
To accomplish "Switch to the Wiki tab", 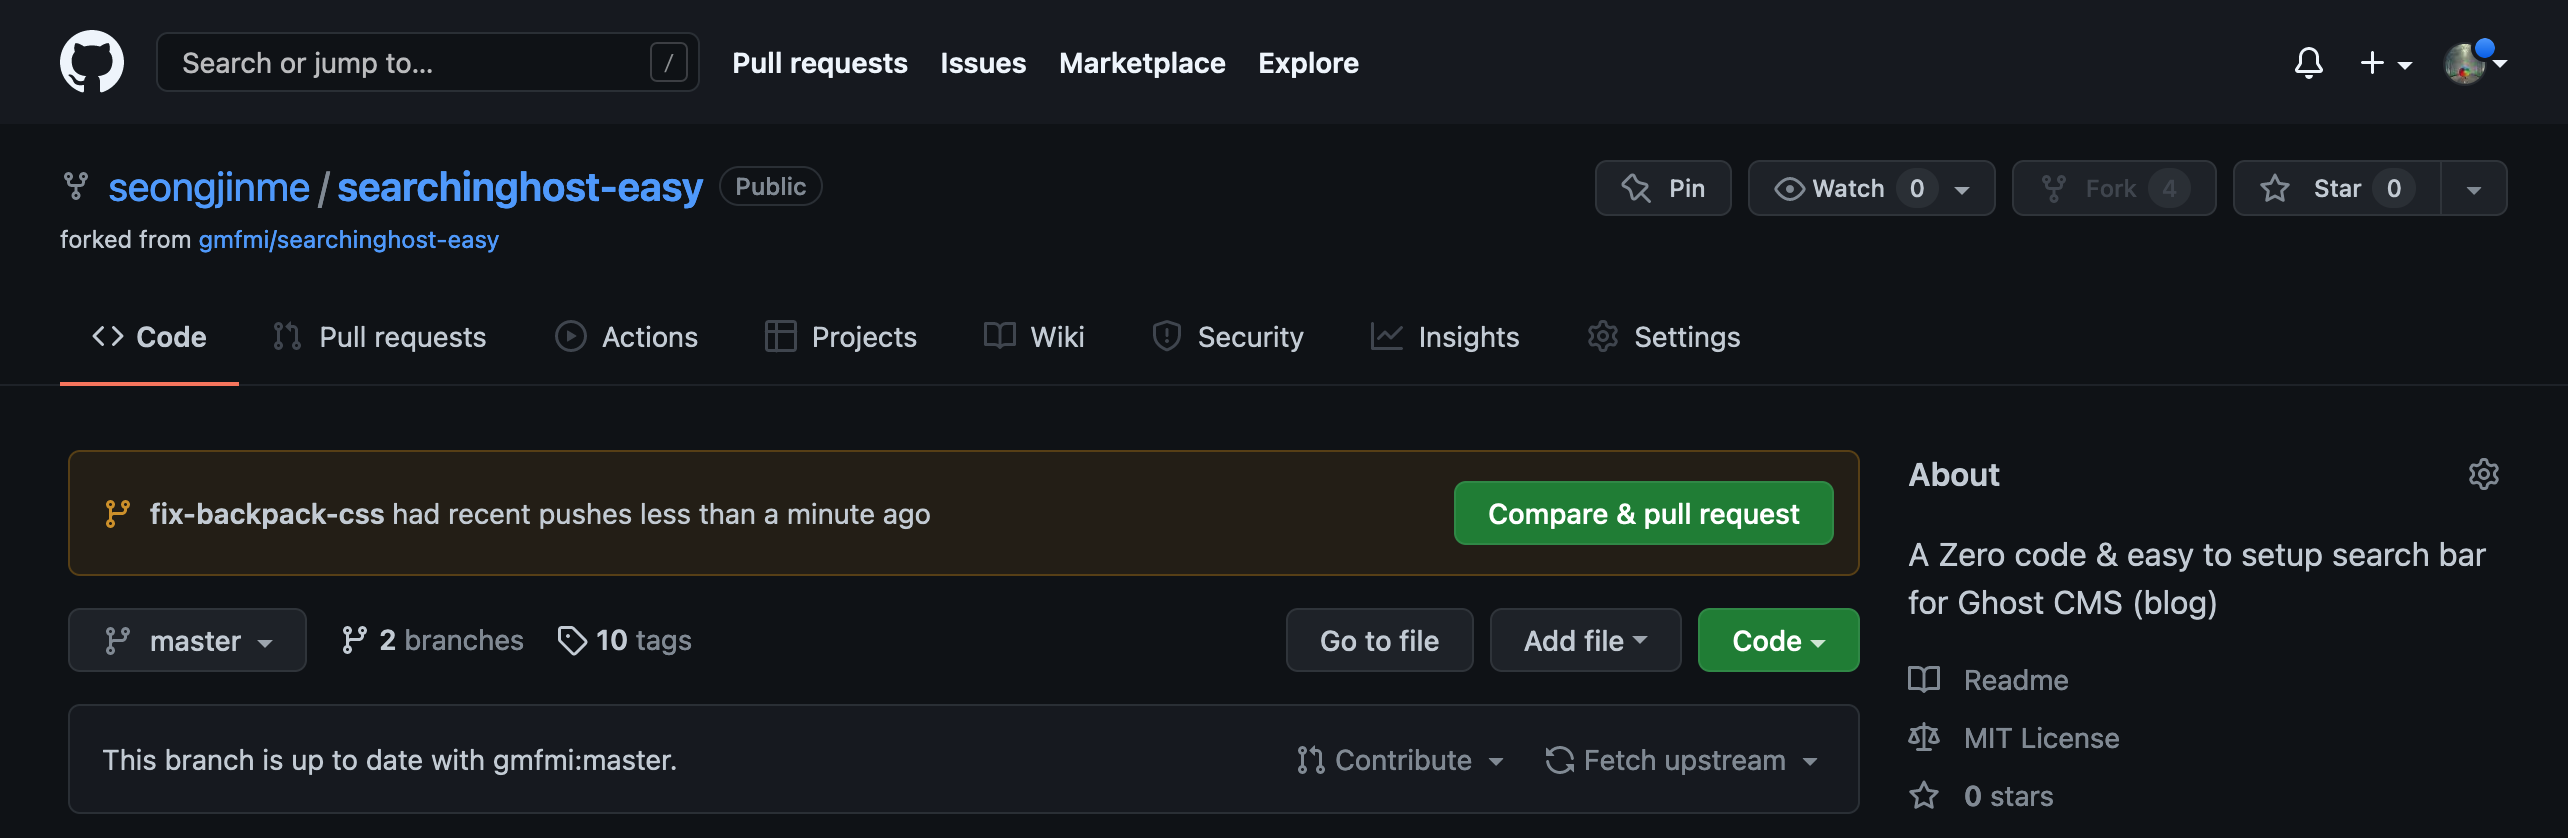I will click(1034, 337).
